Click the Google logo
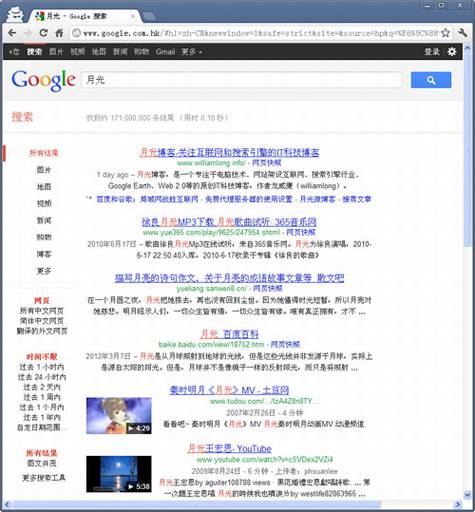The image size is (475, 512). [43, 80]
